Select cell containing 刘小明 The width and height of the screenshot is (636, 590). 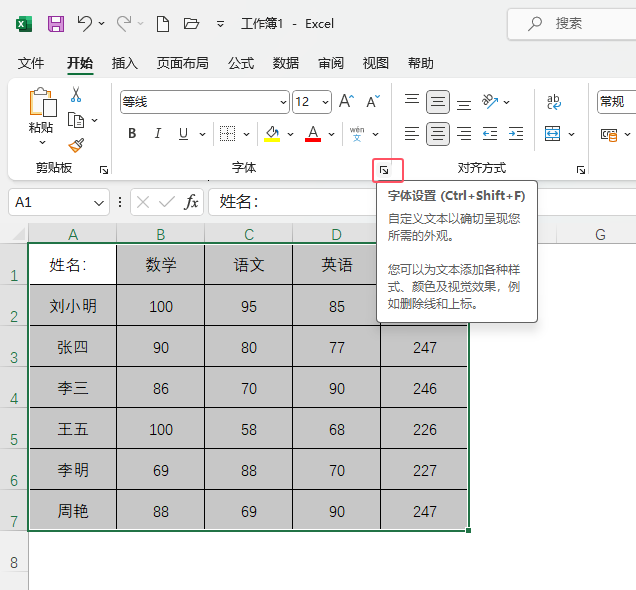(73, 305)
